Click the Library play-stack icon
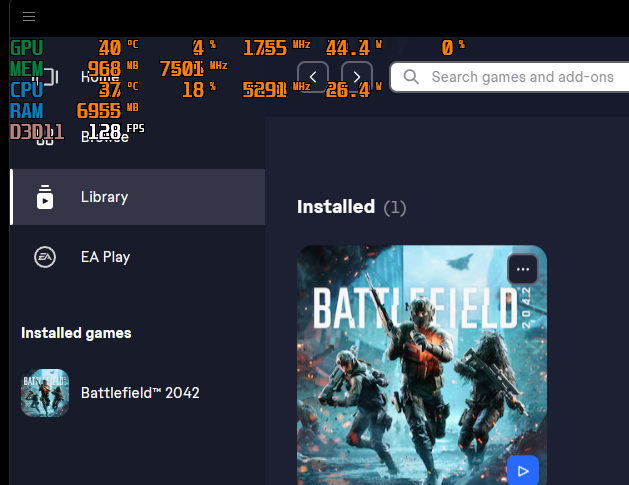Viewport: 629px width, 485px height. click(45, 197)
